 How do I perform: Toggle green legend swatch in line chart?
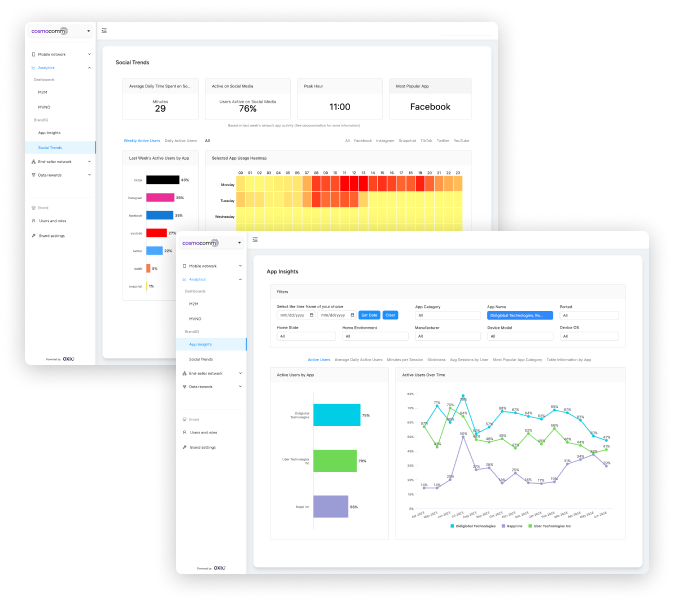coord(530,526)
